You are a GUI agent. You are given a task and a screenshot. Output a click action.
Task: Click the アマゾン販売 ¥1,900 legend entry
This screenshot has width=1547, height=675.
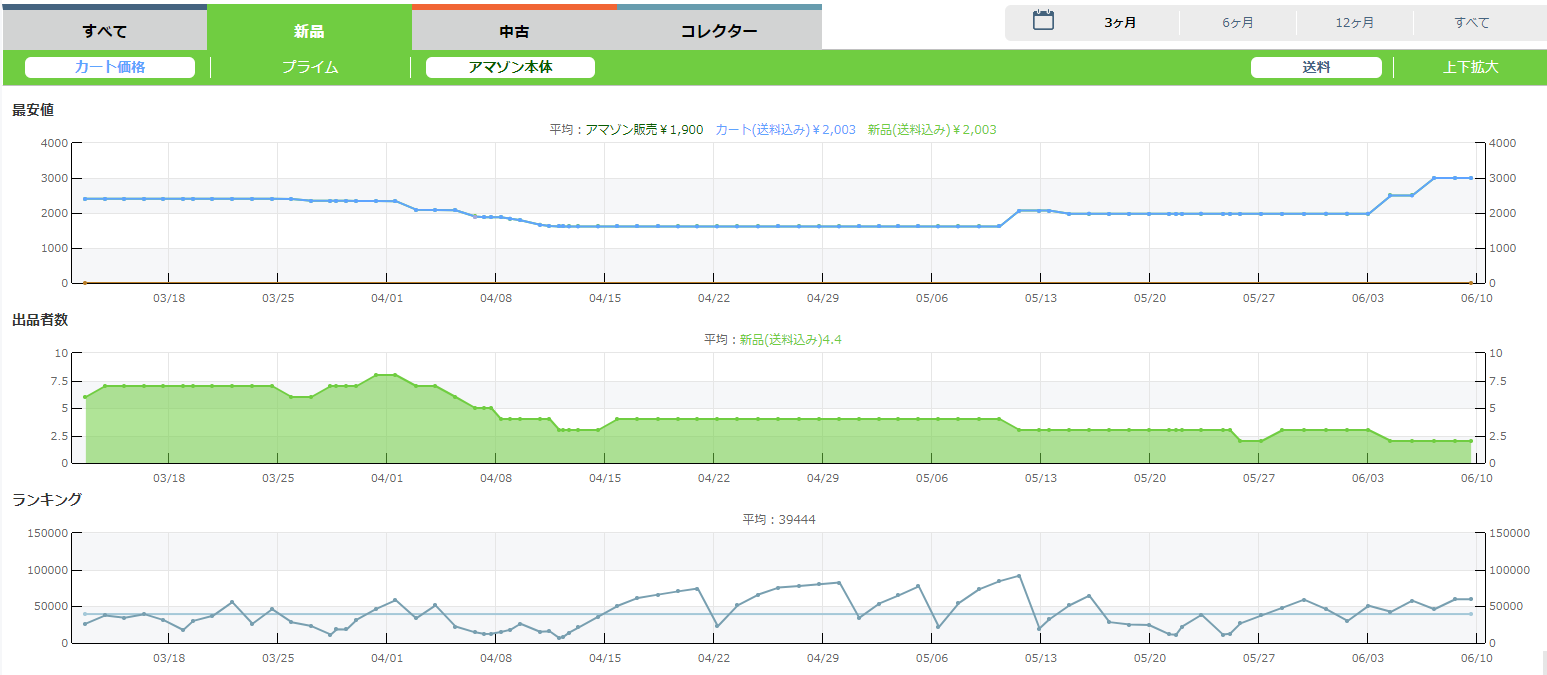(x=643, y=130)
